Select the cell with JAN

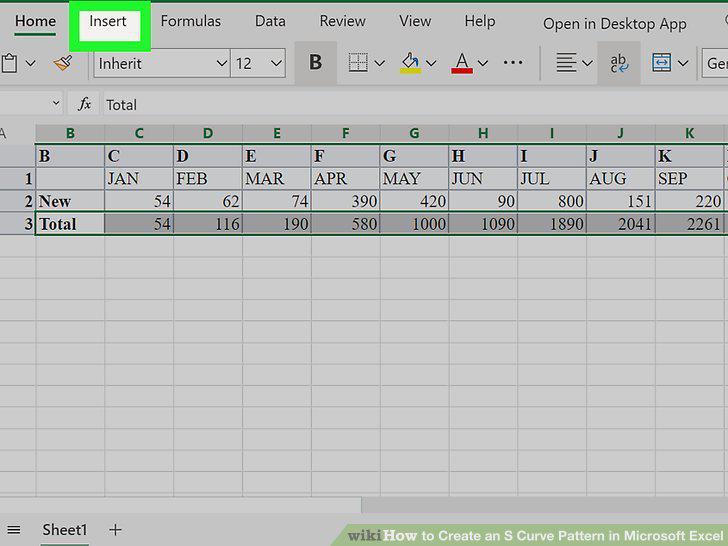[139, 179]
